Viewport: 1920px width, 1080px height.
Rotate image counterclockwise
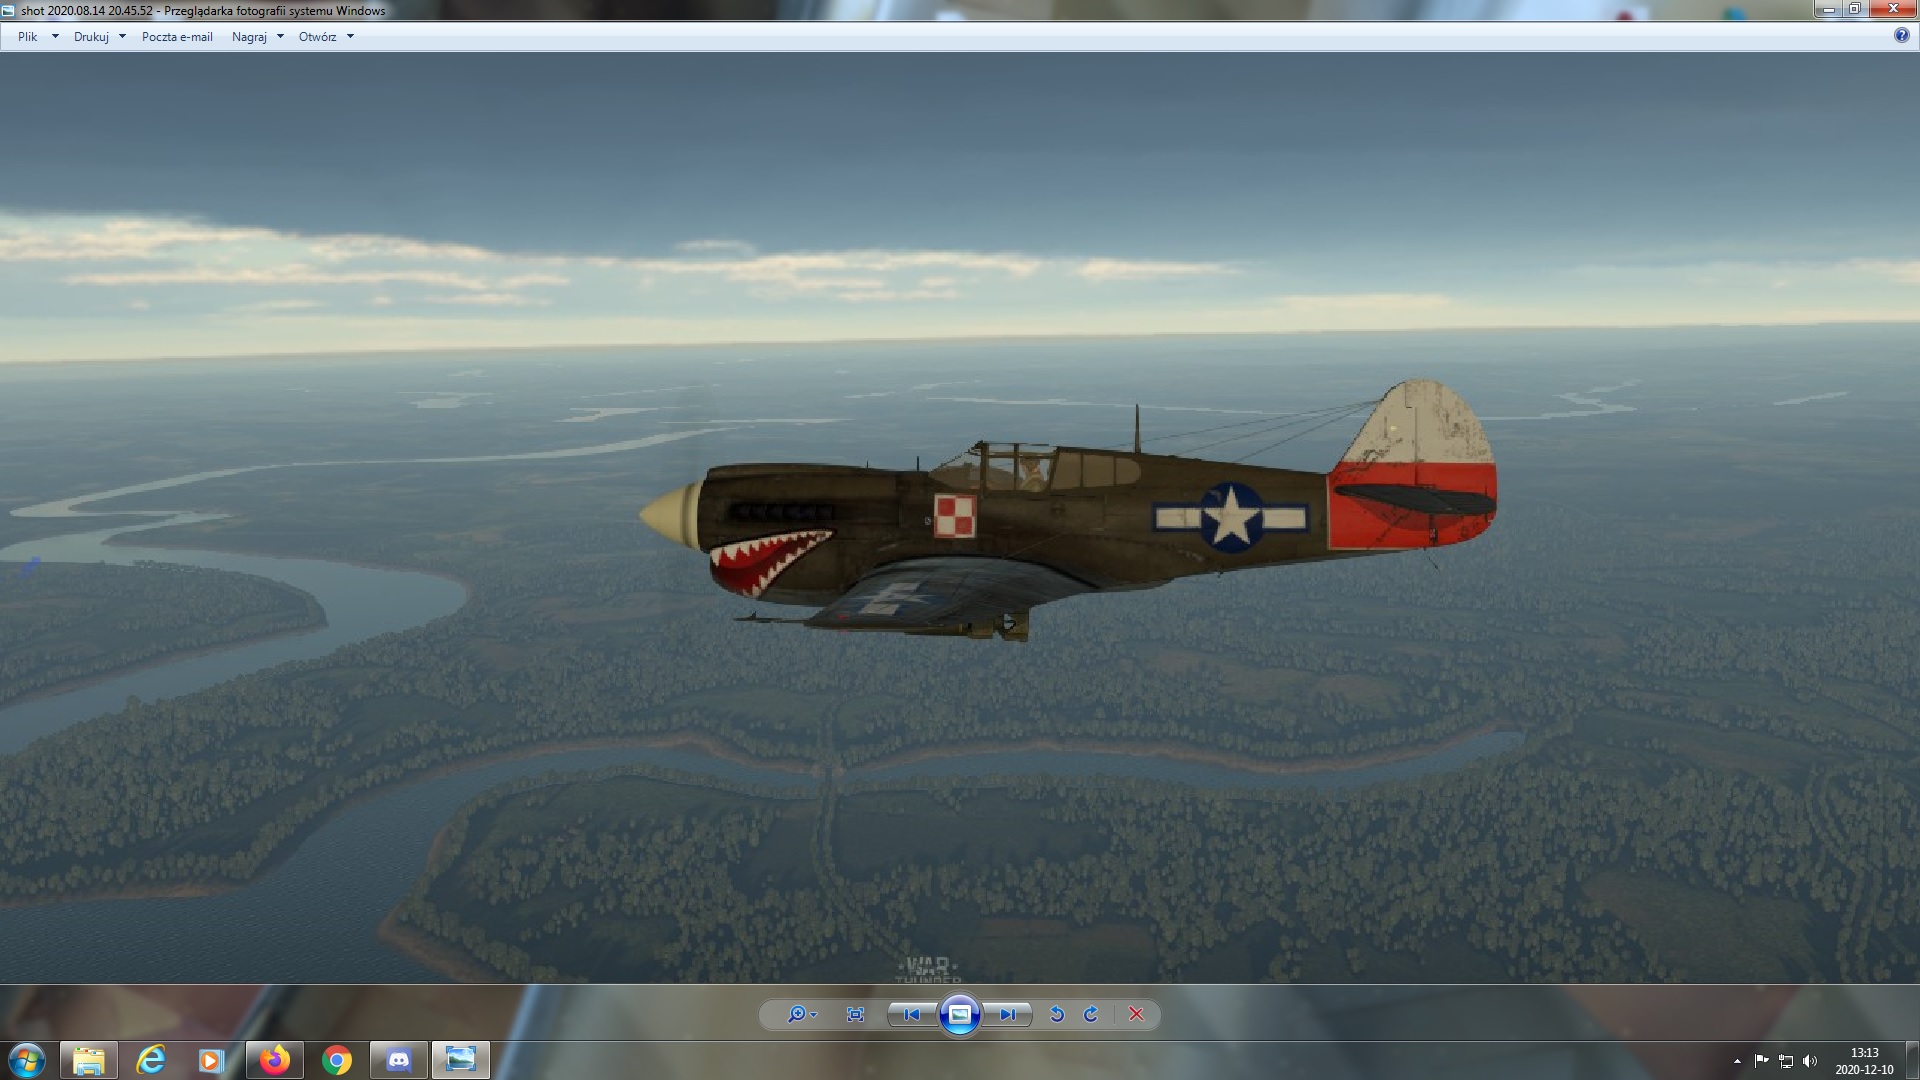click(x=1057, y=1014)
